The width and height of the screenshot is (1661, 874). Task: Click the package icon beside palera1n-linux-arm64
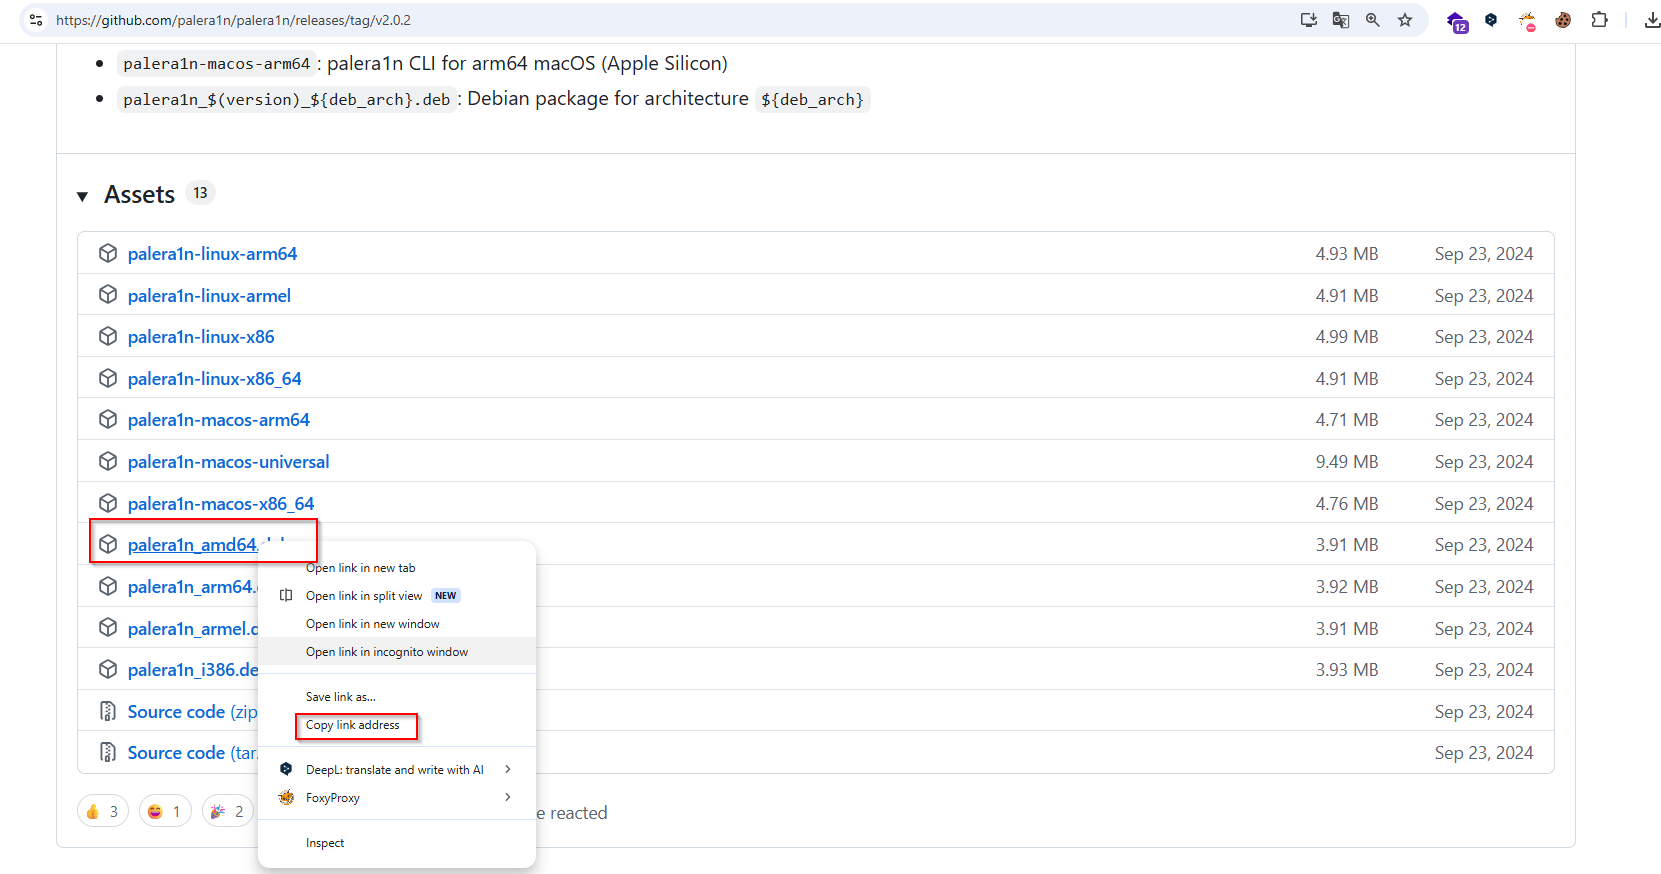tap(108, 254)
